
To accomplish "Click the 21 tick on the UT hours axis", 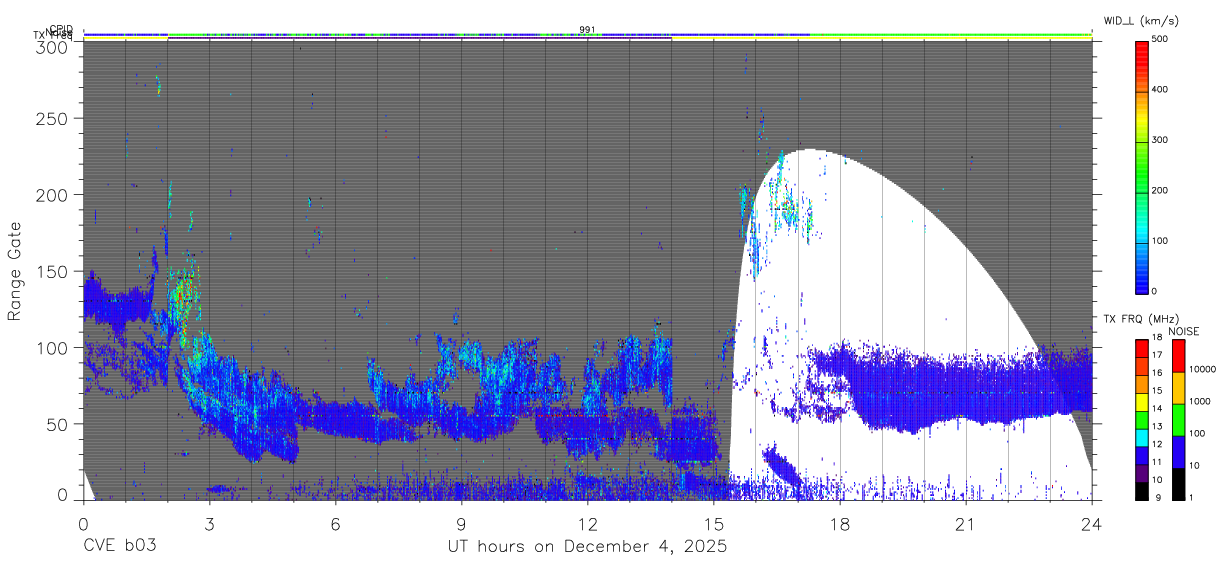I will pos(965,523).
